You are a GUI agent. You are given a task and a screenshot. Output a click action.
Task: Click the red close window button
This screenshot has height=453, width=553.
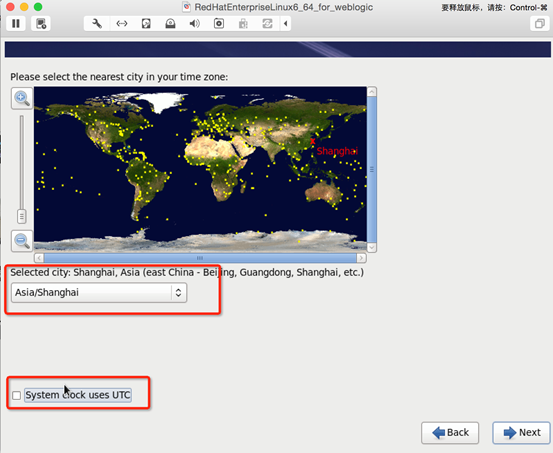(11, 7)
